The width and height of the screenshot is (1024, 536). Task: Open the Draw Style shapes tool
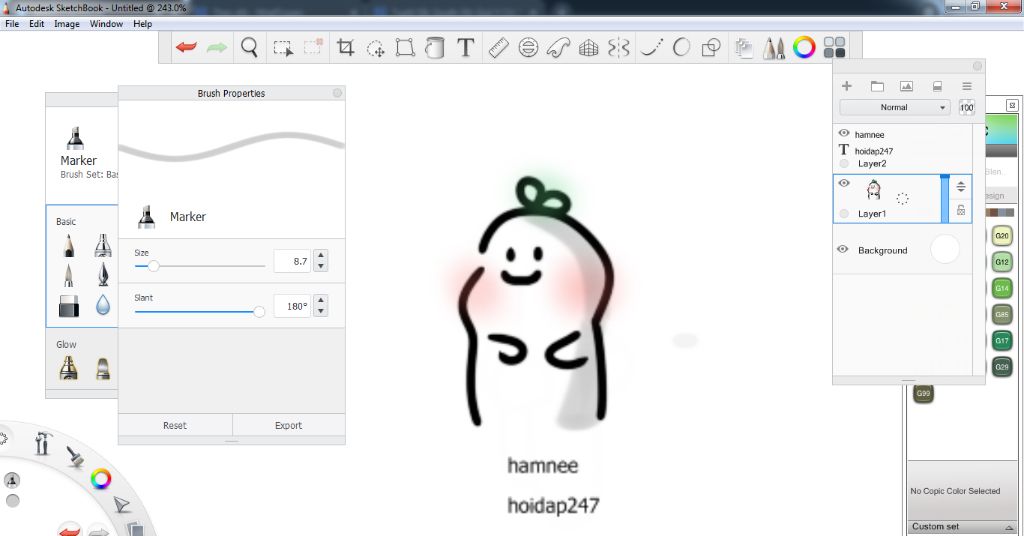[711, 48]
